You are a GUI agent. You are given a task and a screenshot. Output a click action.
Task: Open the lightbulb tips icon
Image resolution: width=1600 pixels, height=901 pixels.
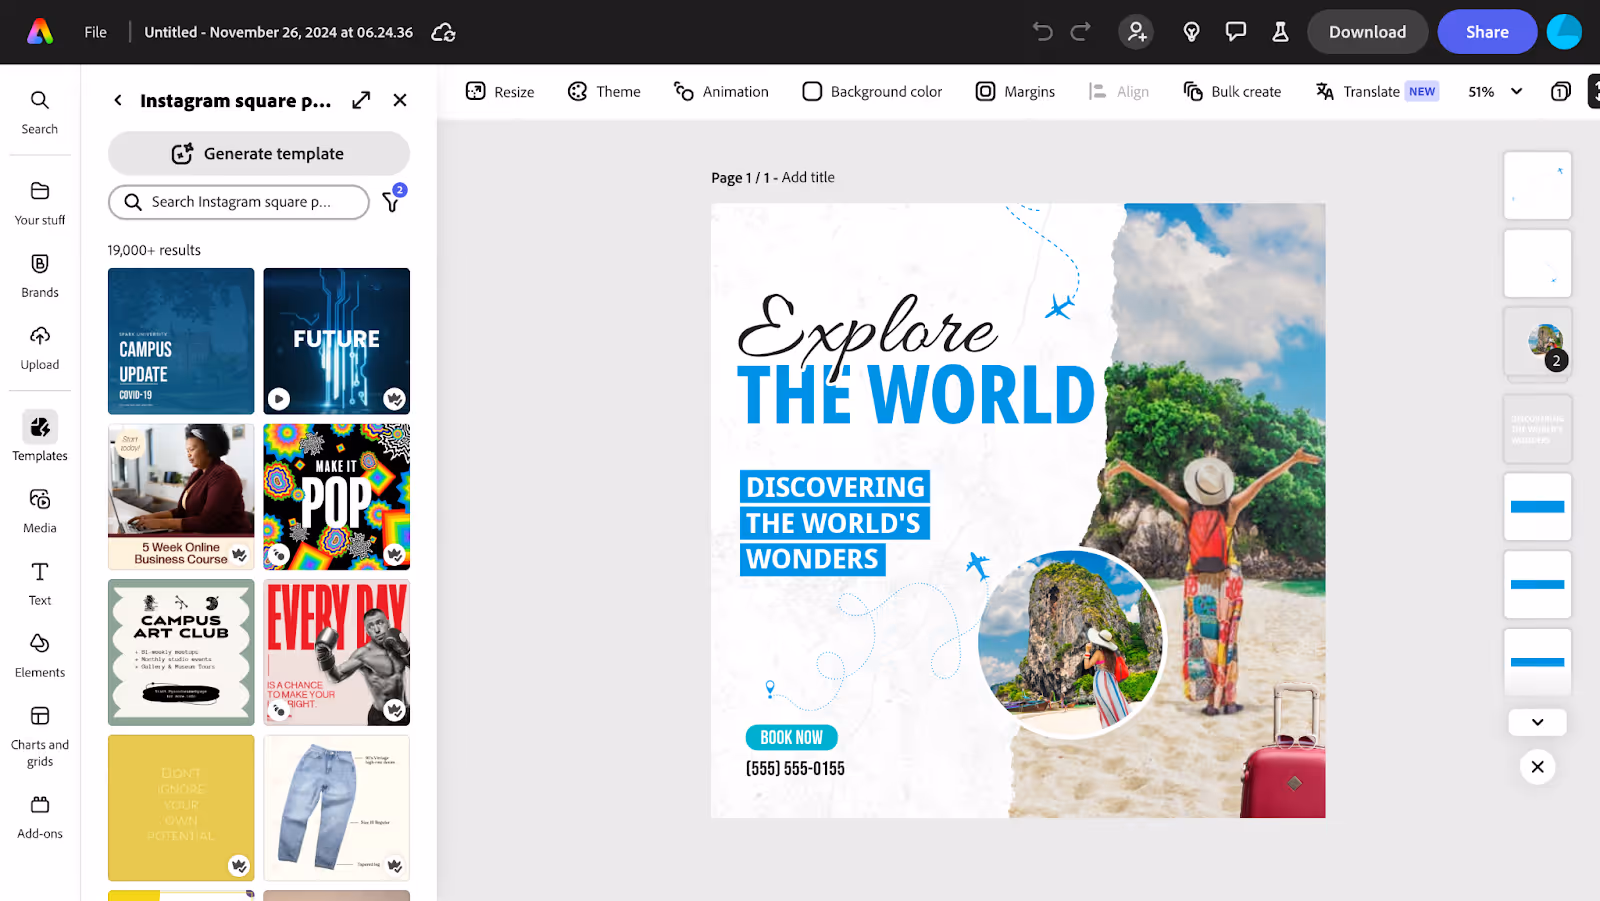(1191, 32)
